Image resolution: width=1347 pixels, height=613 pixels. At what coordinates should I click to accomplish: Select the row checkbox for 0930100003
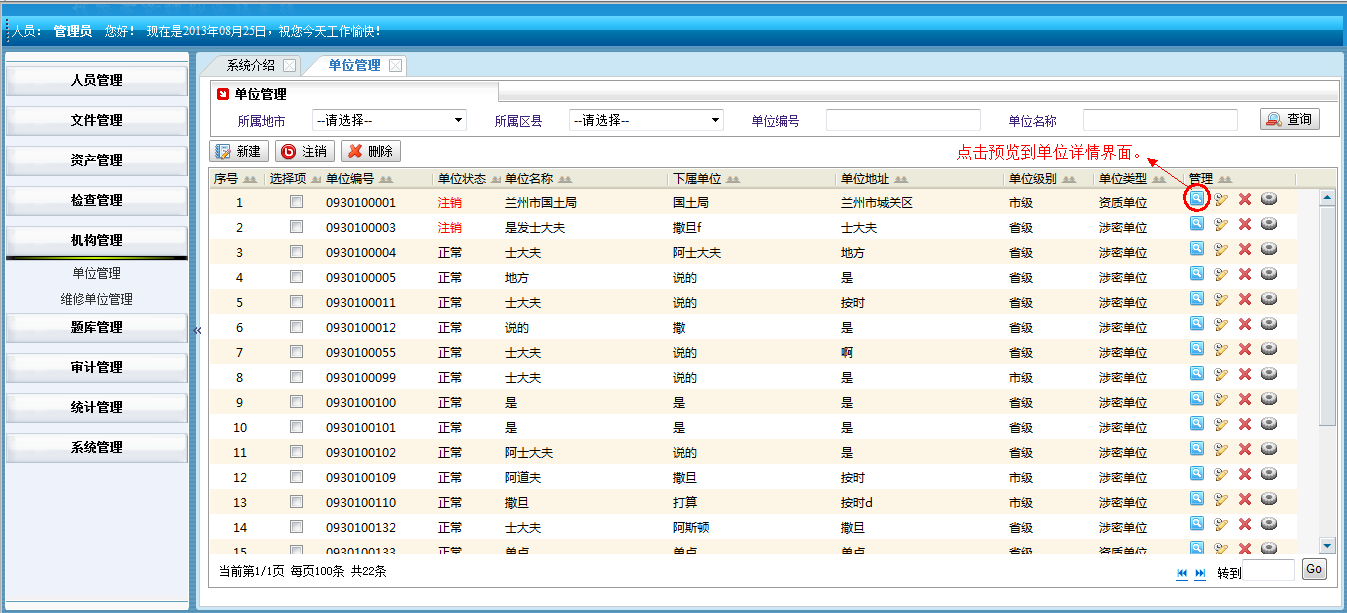296,227
